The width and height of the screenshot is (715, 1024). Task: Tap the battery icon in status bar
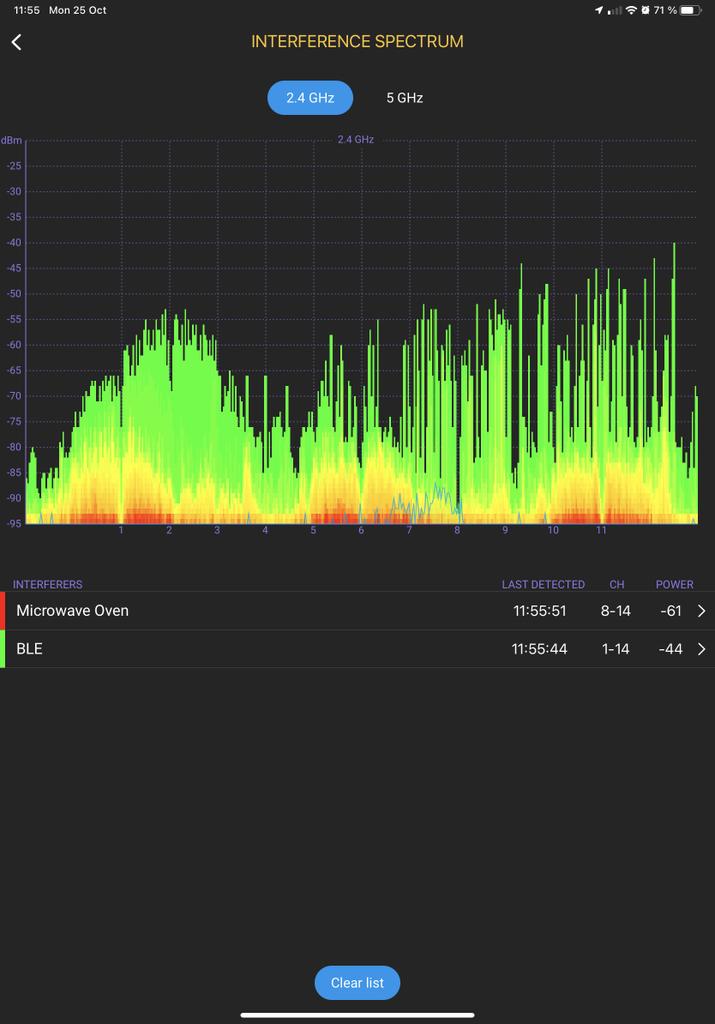691,10
